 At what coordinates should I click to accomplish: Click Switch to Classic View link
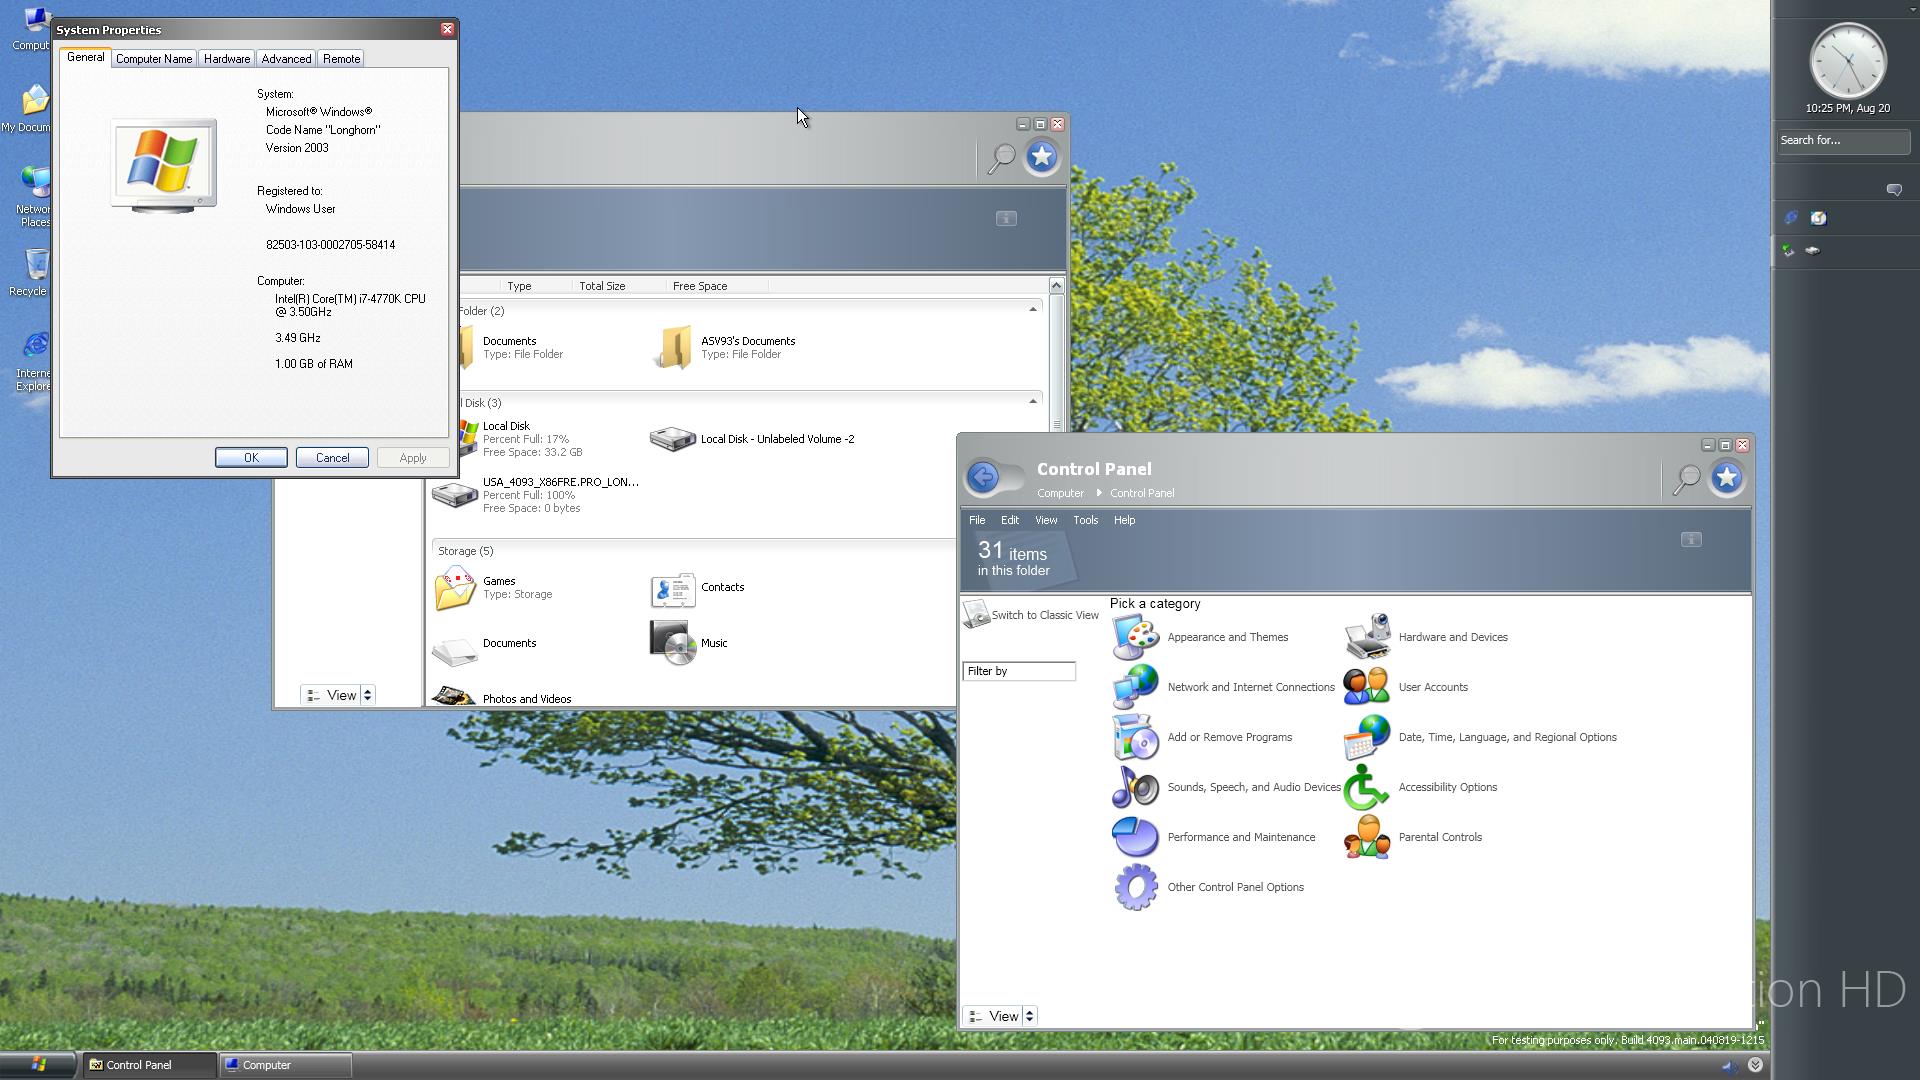pos(1044,615)
